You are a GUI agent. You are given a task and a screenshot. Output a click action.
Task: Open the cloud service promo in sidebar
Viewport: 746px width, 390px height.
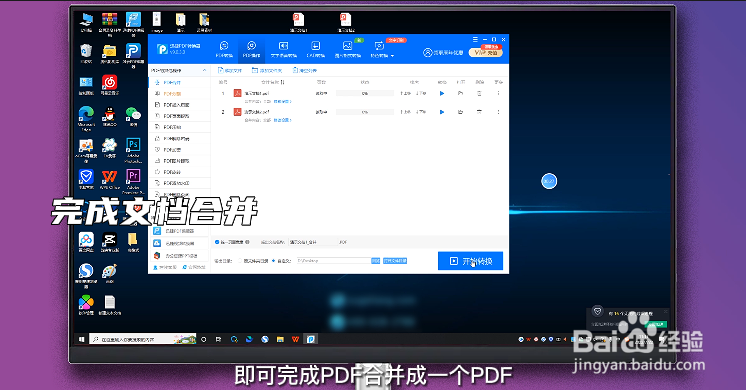179,243
